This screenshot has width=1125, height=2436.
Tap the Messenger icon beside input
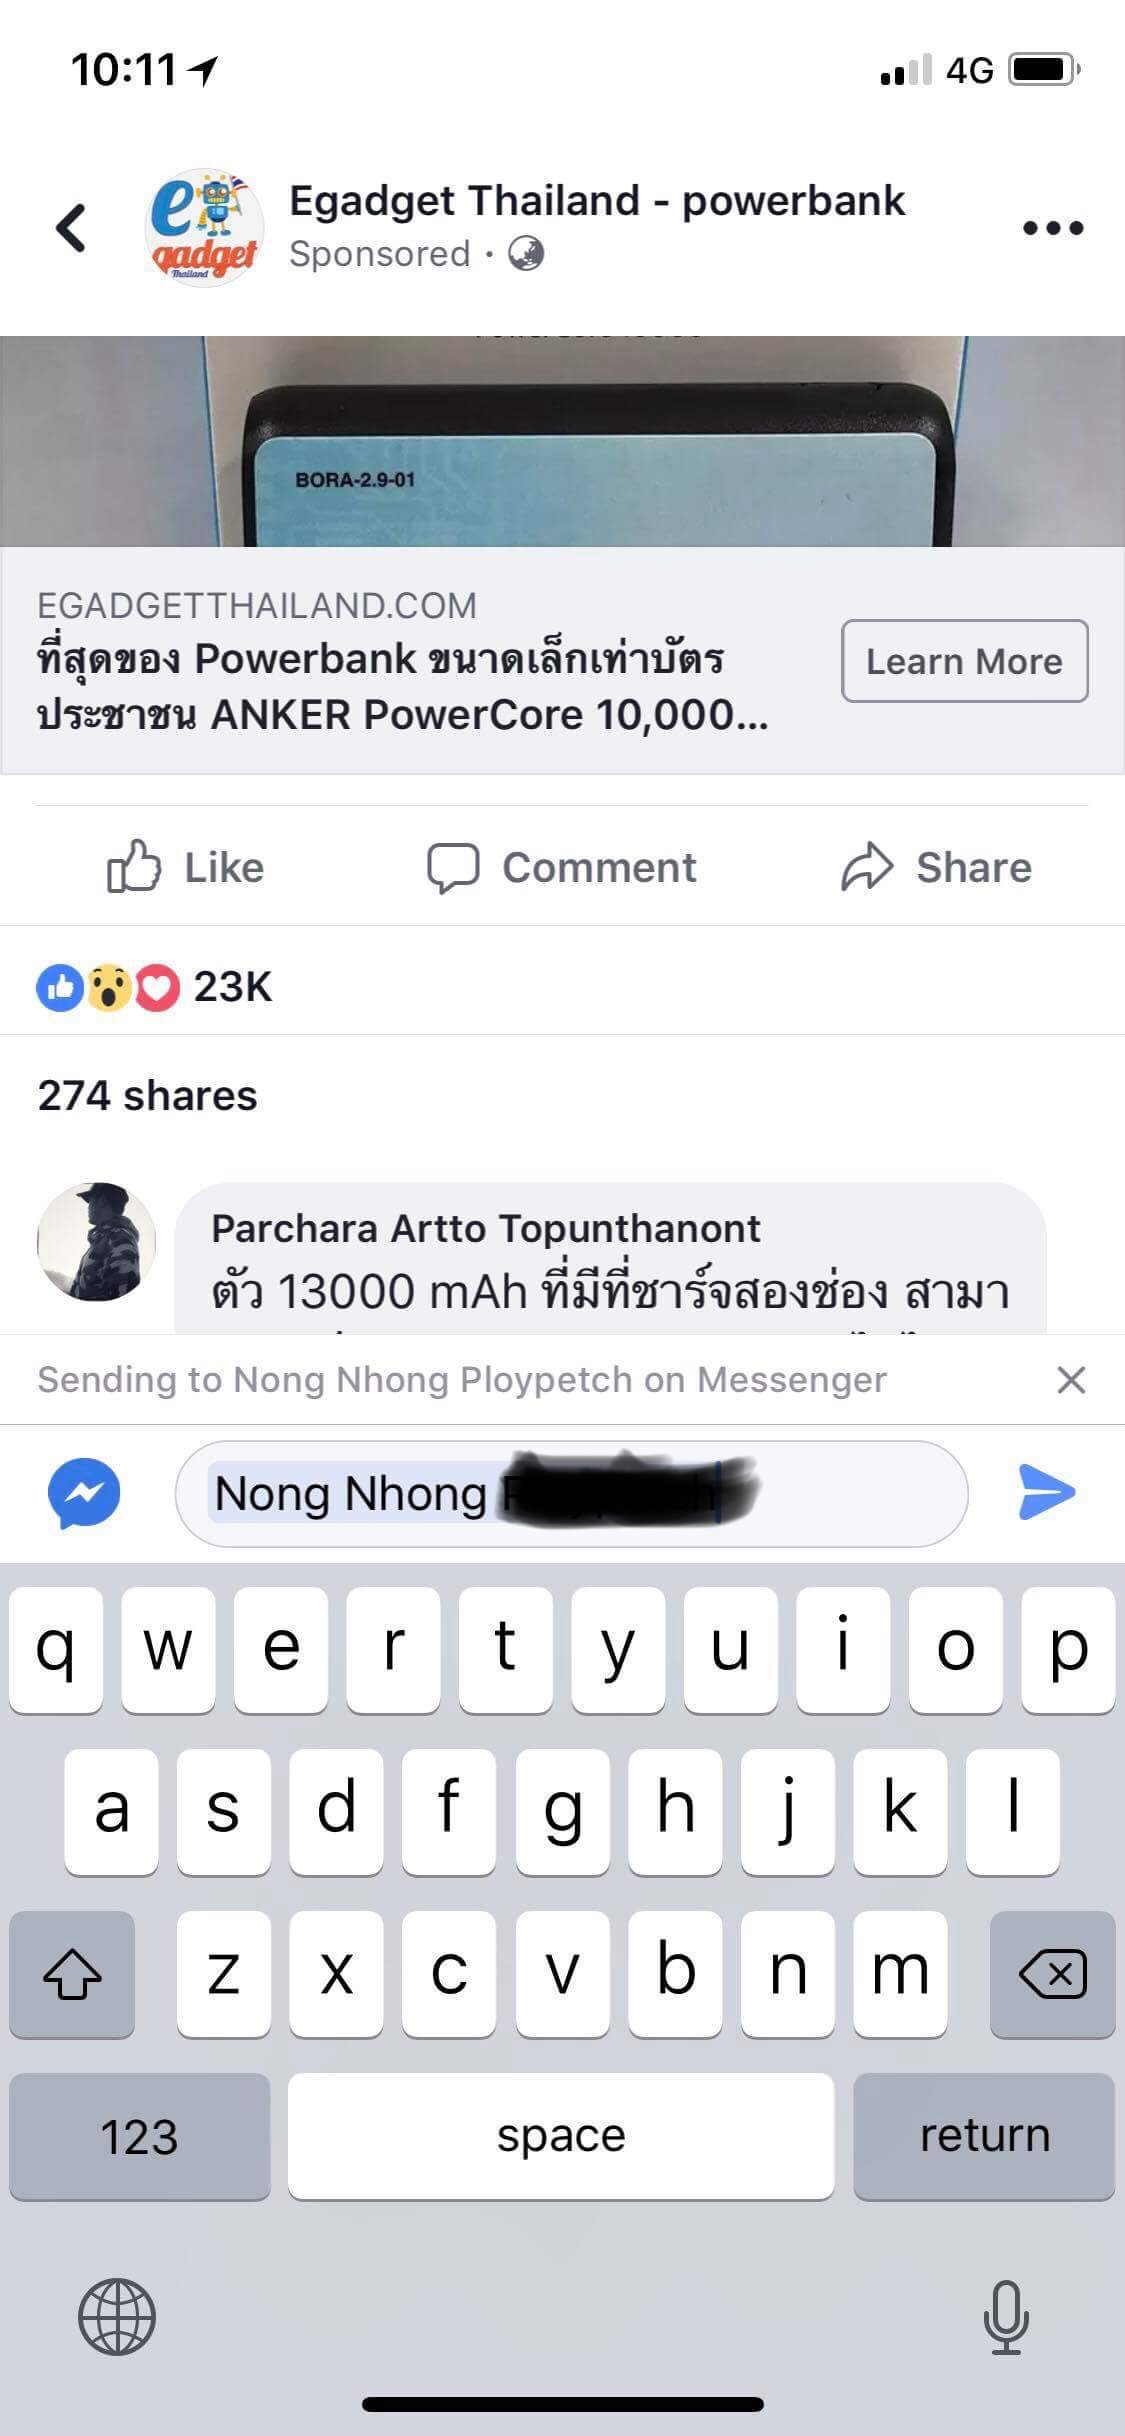84,1493
